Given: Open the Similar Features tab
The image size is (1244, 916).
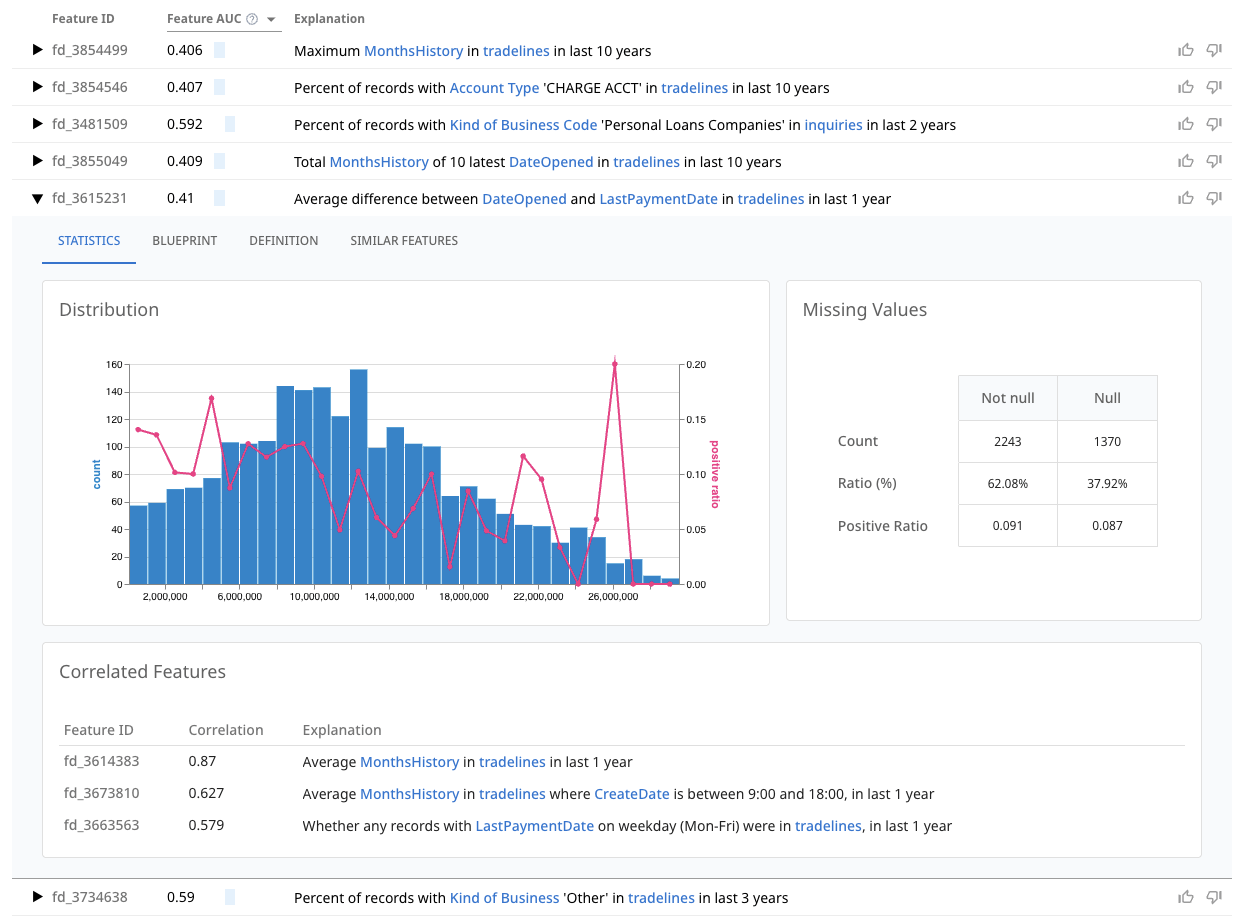Looking at the screenshot, I should [404, 240].
